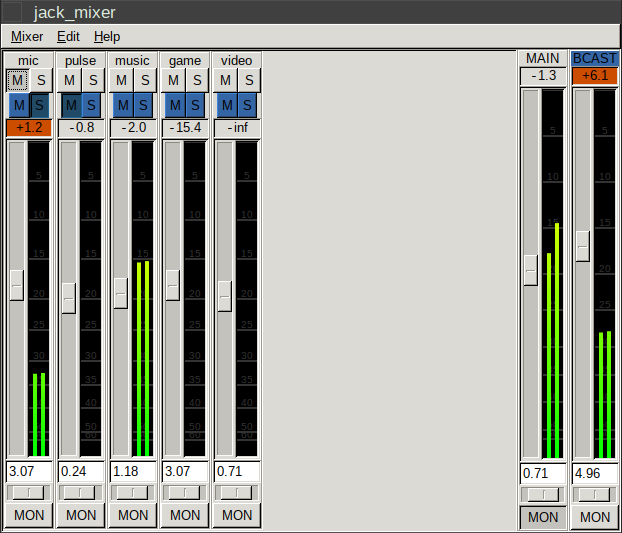This screenshot has width=622, height=533.
Task: Enable MON on BCAST output
Action: pyautogui.click(x=595, y=517)
